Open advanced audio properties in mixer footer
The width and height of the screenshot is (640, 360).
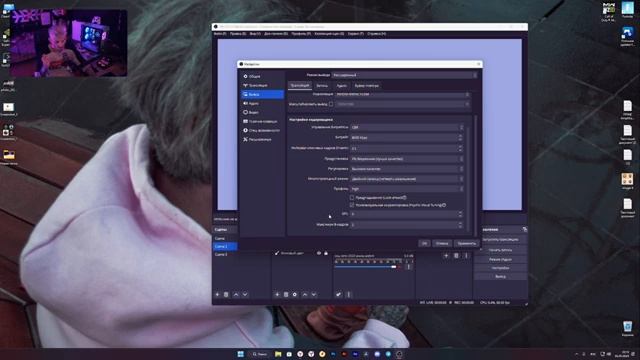click(x=338, y=294)
